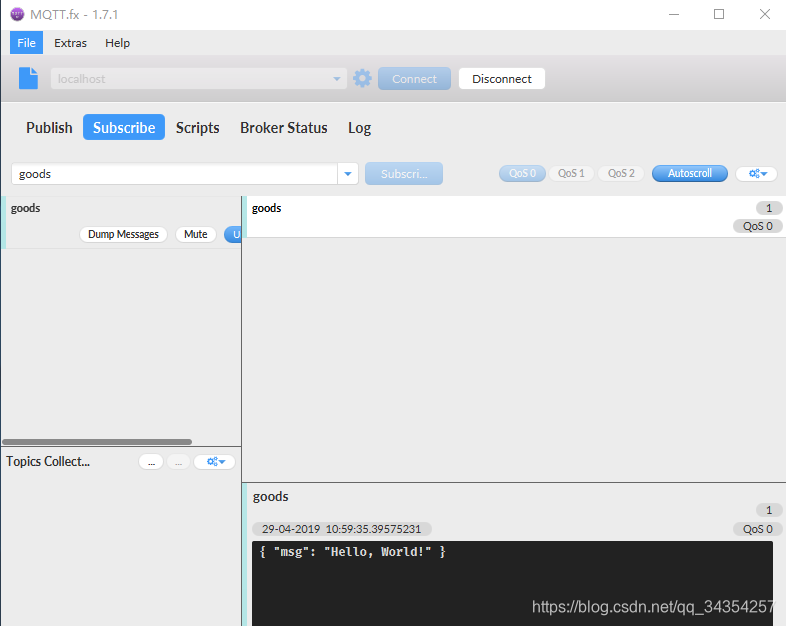Expand the goods topic dropdown arrow
This screenshot has width=786, height=626.
[x=348, y=174]
